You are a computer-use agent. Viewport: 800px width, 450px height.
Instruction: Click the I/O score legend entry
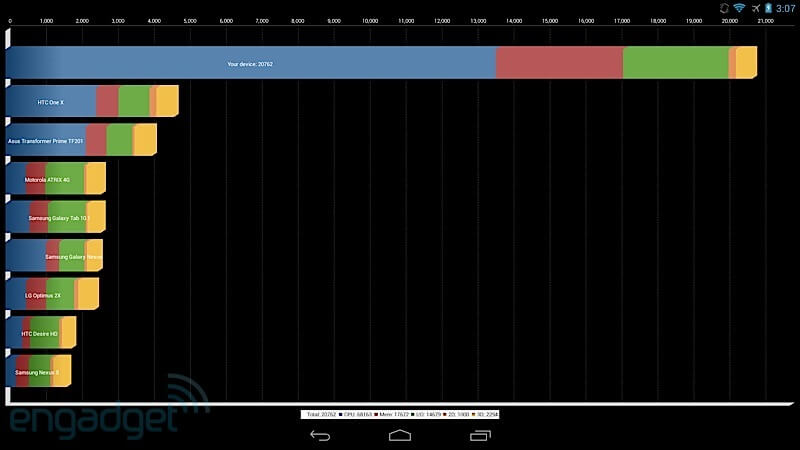coord(426,414)
